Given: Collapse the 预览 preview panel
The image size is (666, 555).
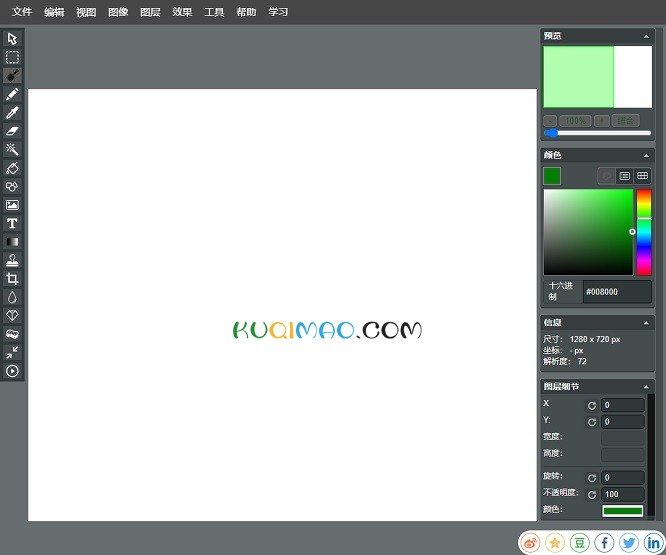Looking at the screenshot, I should 646,37.
